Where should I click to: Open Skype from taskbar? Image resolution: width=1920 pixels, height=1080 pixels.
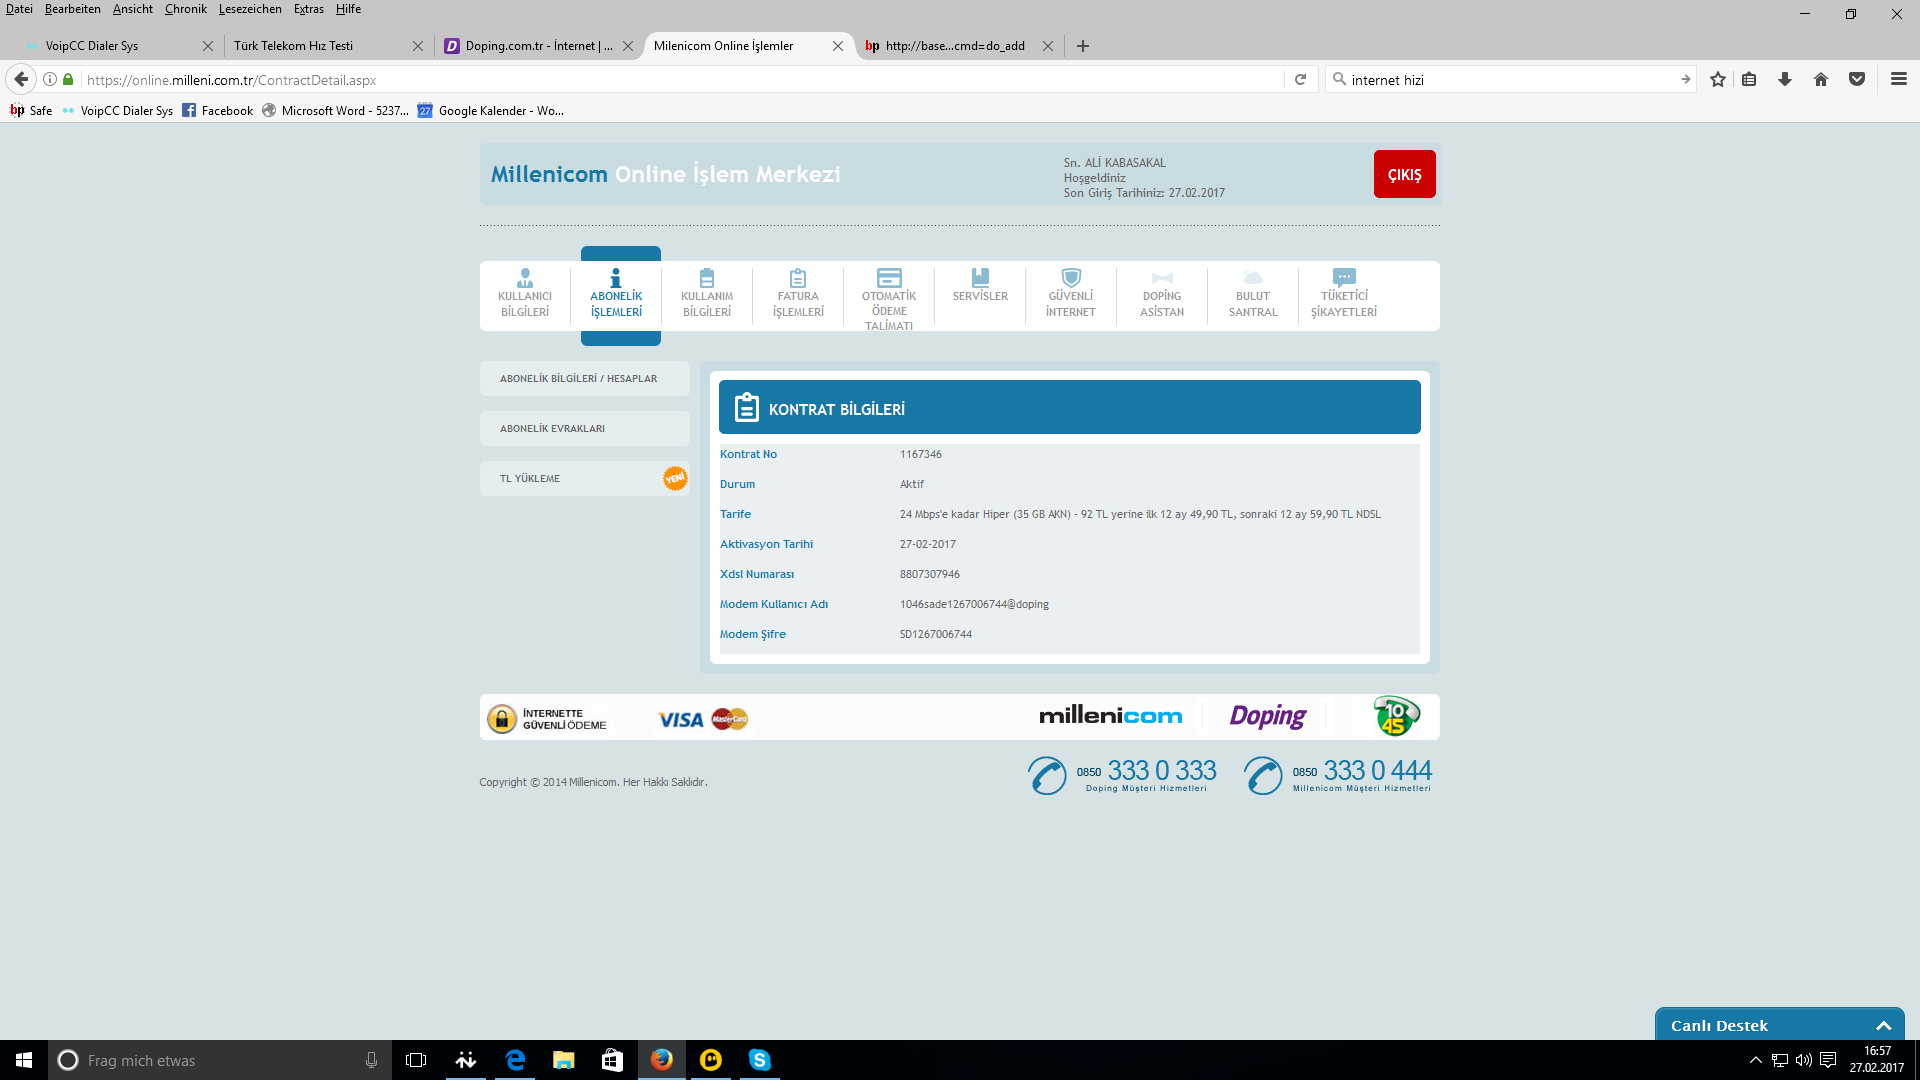tap(760, 1060)
